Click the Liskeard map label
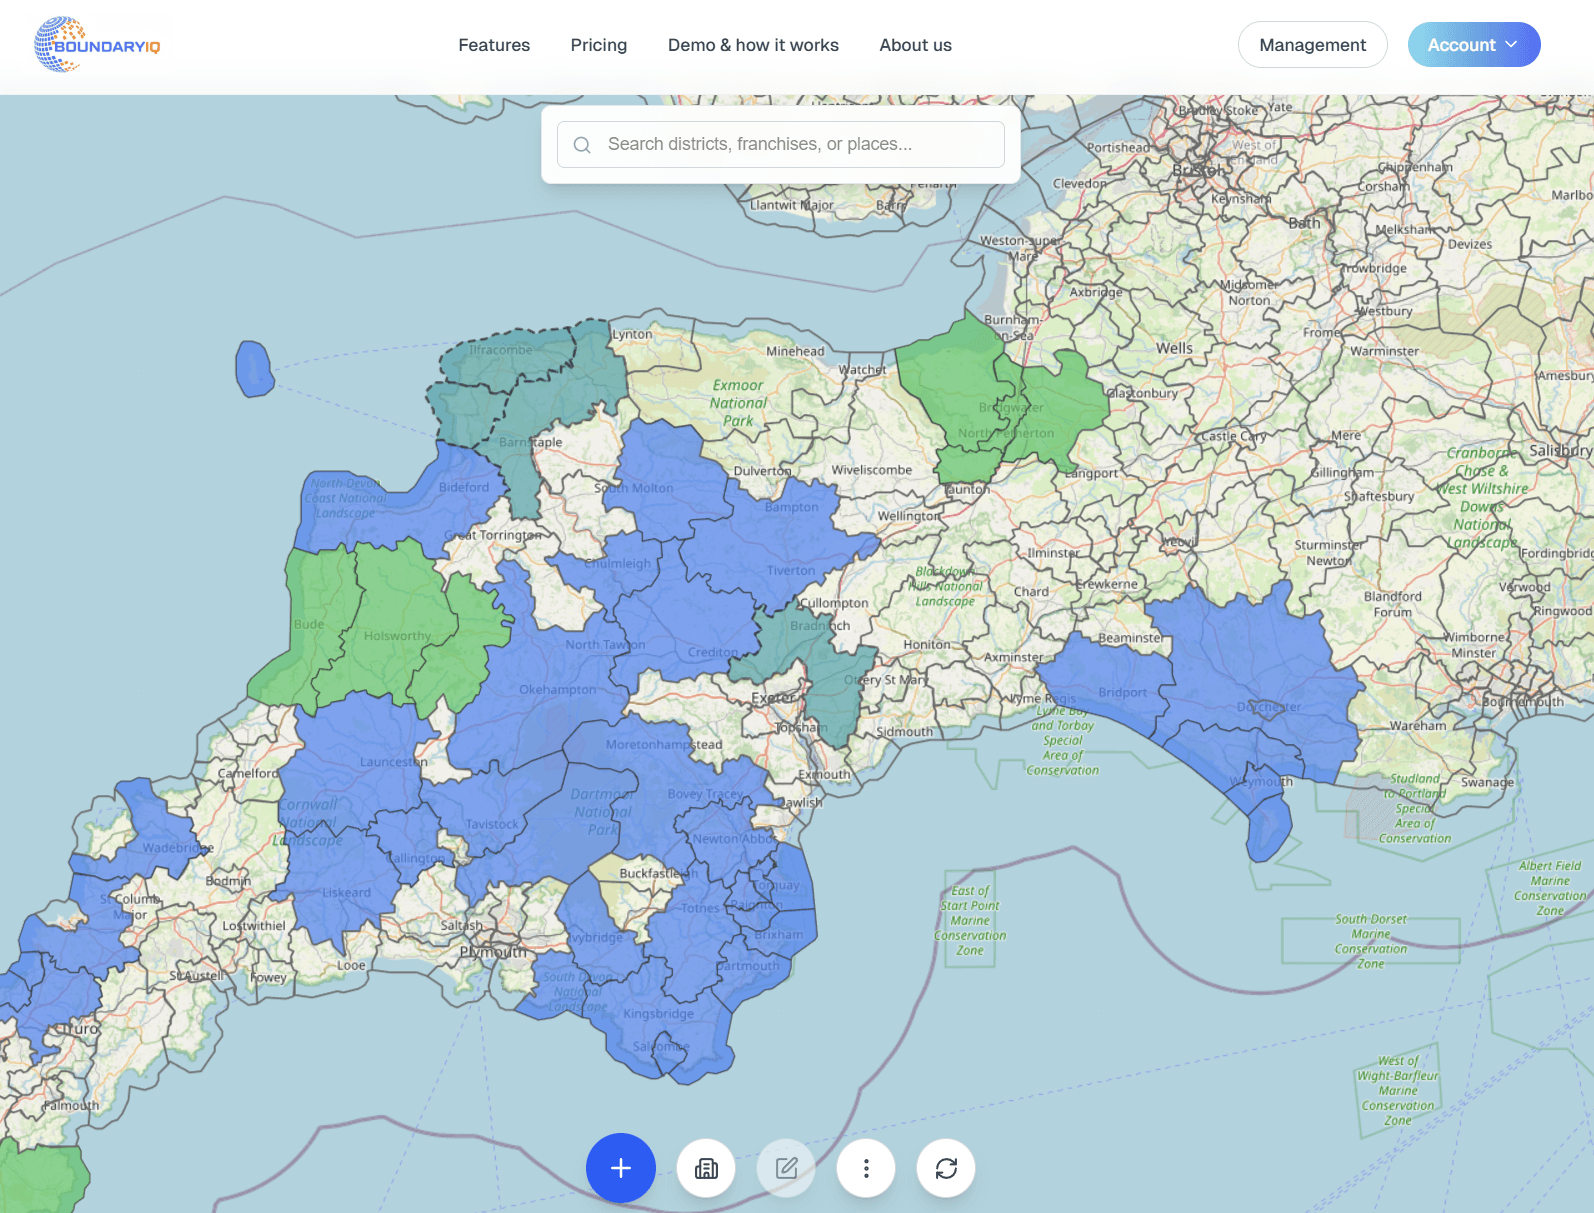The height and width of the screenshot is (1213, 1594). tap(346, 893)
